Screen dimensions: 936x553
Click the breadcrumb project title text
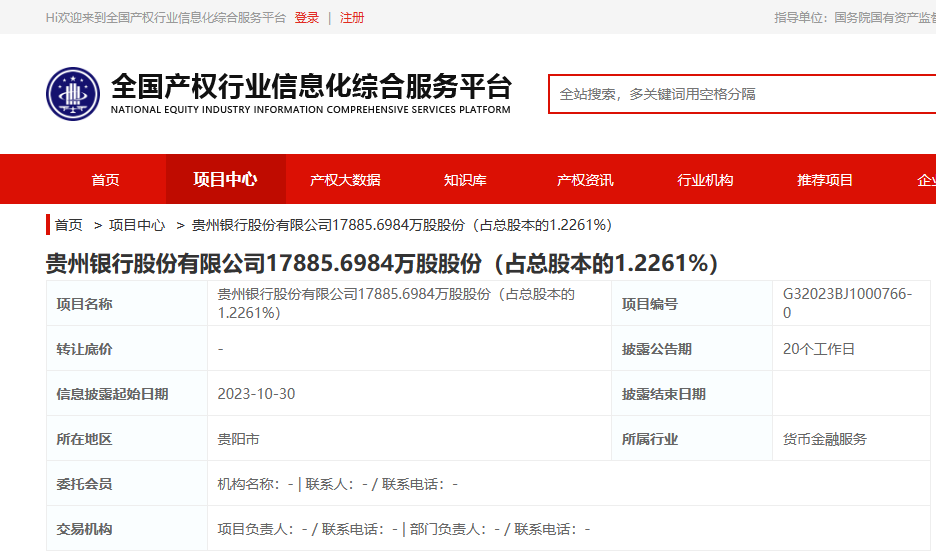402,225
